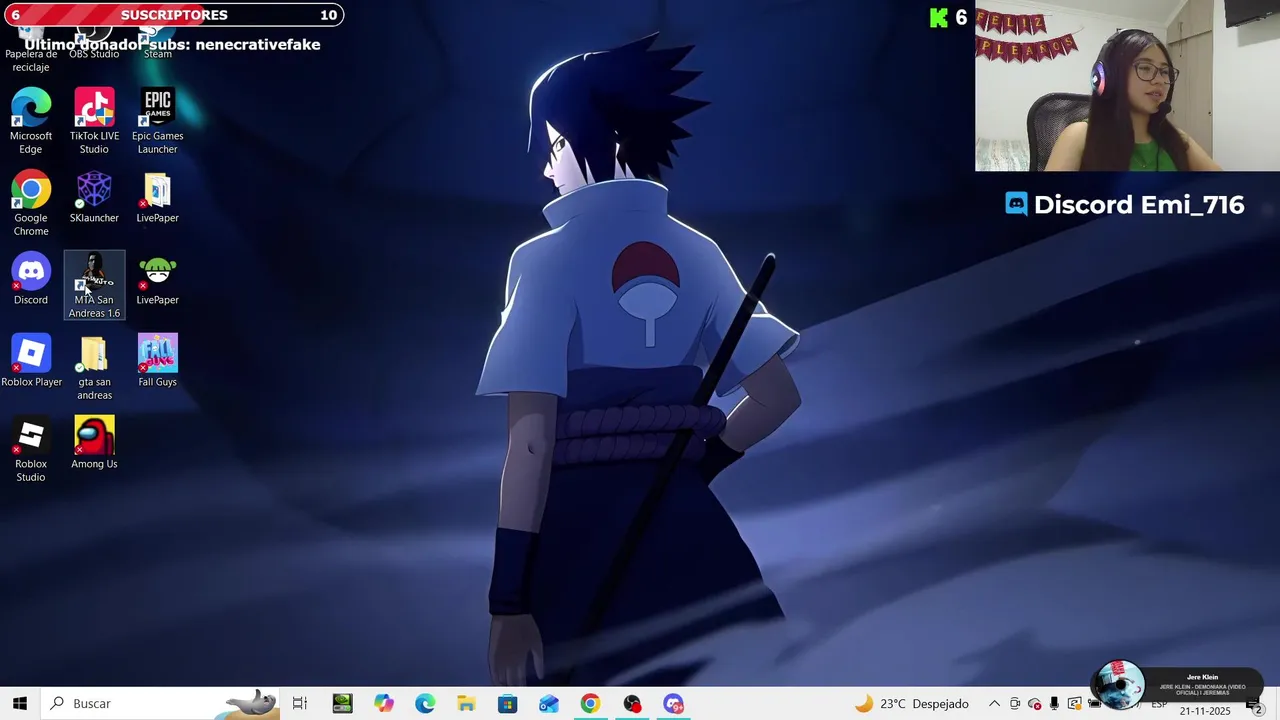Open NVIDIA app from taskbar
The width and height of the screenshot is (1280, 720).
tap(342, 703)
